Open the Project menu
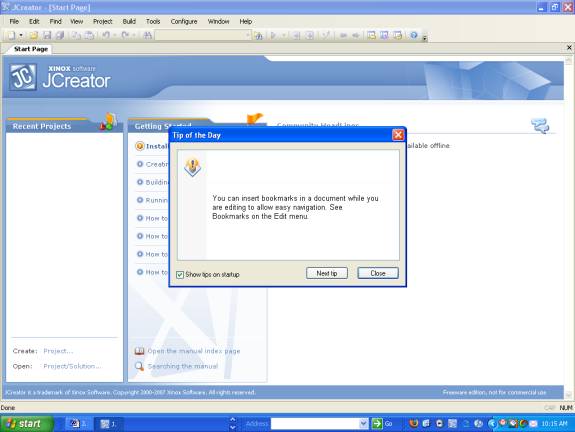Screen dimensions: 575x432 point(102,21)
